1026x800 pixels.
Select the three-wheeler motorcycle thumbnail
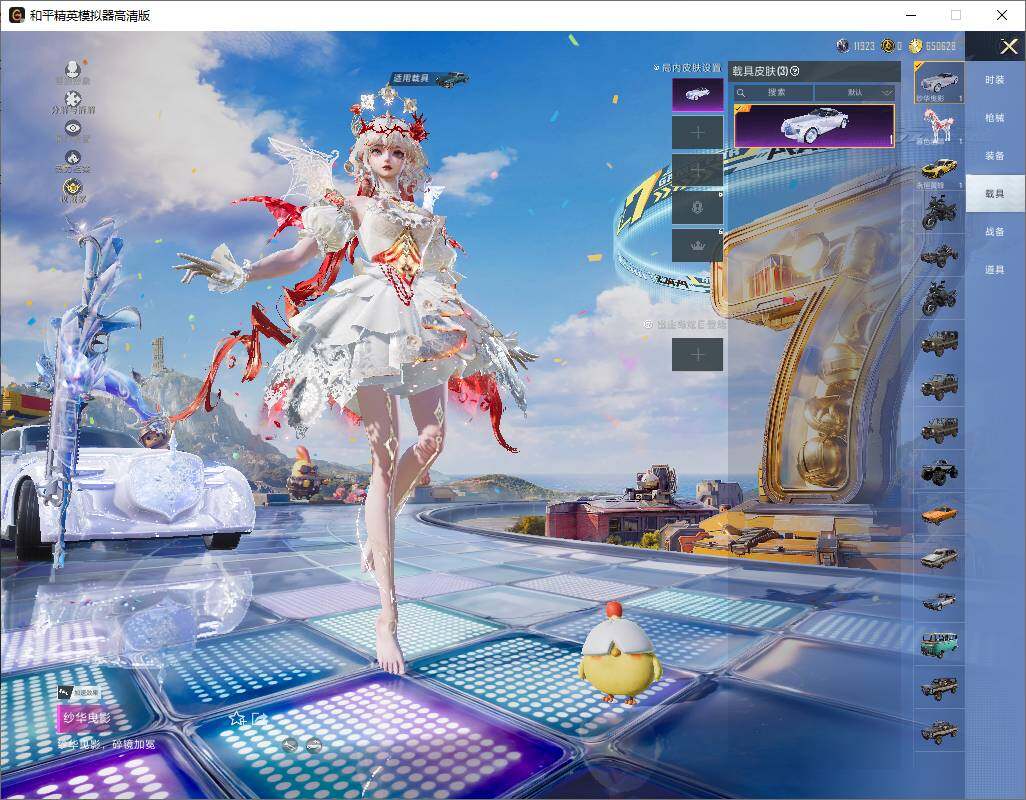pyautogui.click(x=939, y=256)
